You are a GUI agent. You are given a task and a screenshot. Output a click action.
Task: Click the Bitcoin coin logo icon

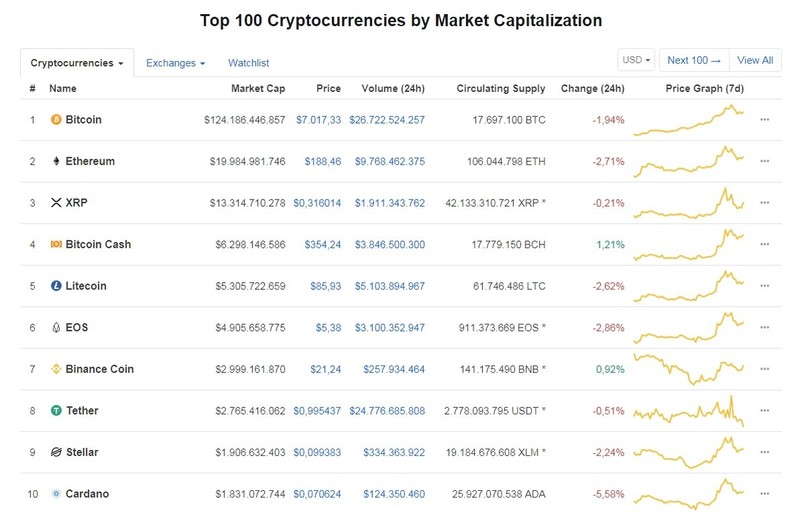(x=56, y=119)
